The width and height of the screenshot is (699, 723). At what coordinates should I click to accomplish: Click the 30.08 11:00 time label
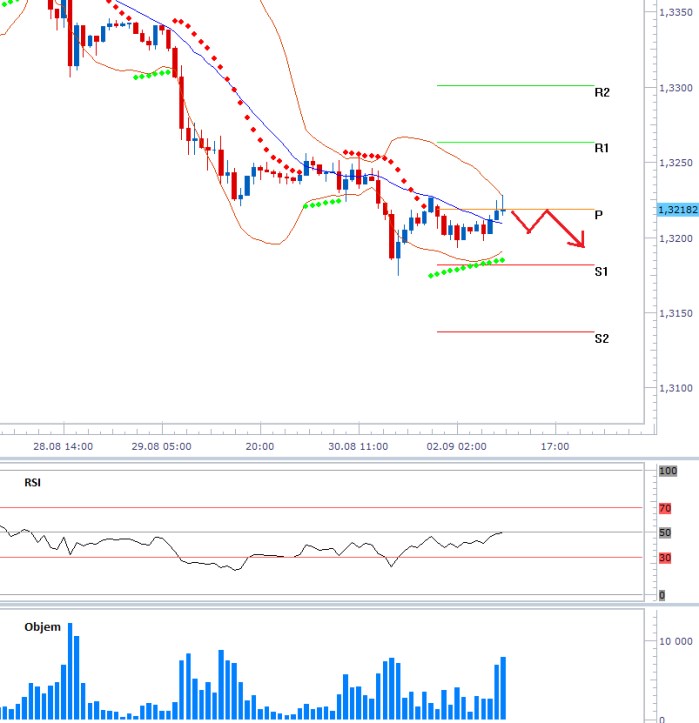coord(358,446)
